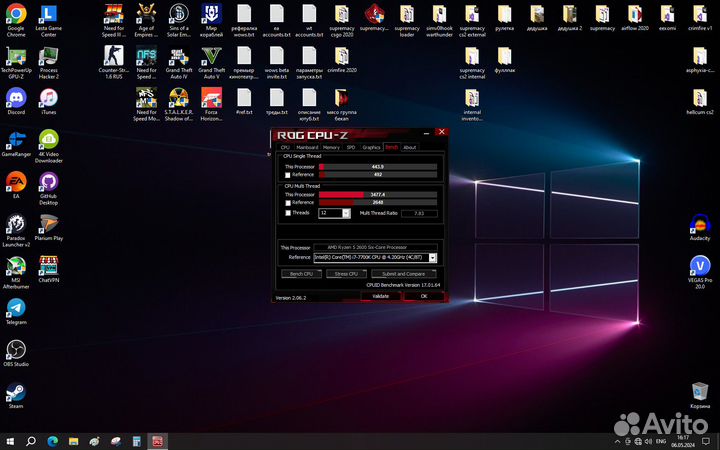
Task: Select the EA app icon
Action: point(16,186)
